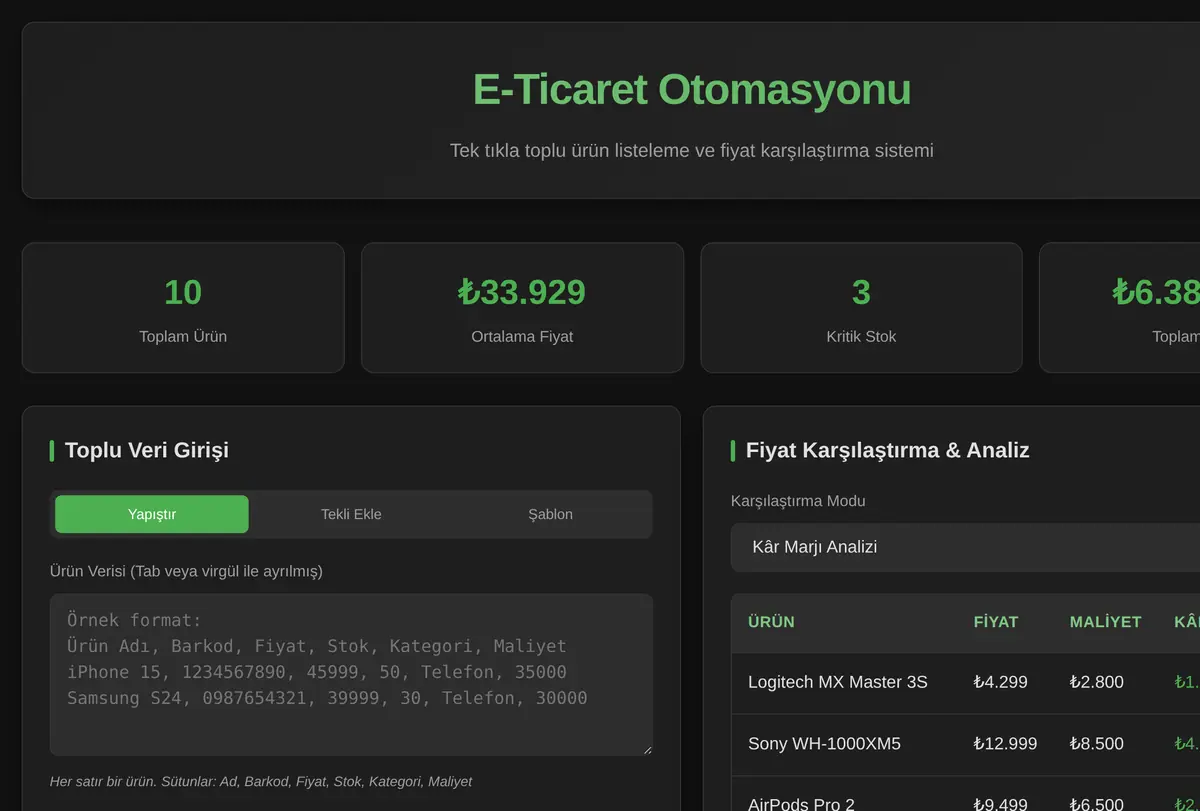Select Sony WH-1000XM5 row
This screenshot has height=811, width=1200.
point(965,744)
